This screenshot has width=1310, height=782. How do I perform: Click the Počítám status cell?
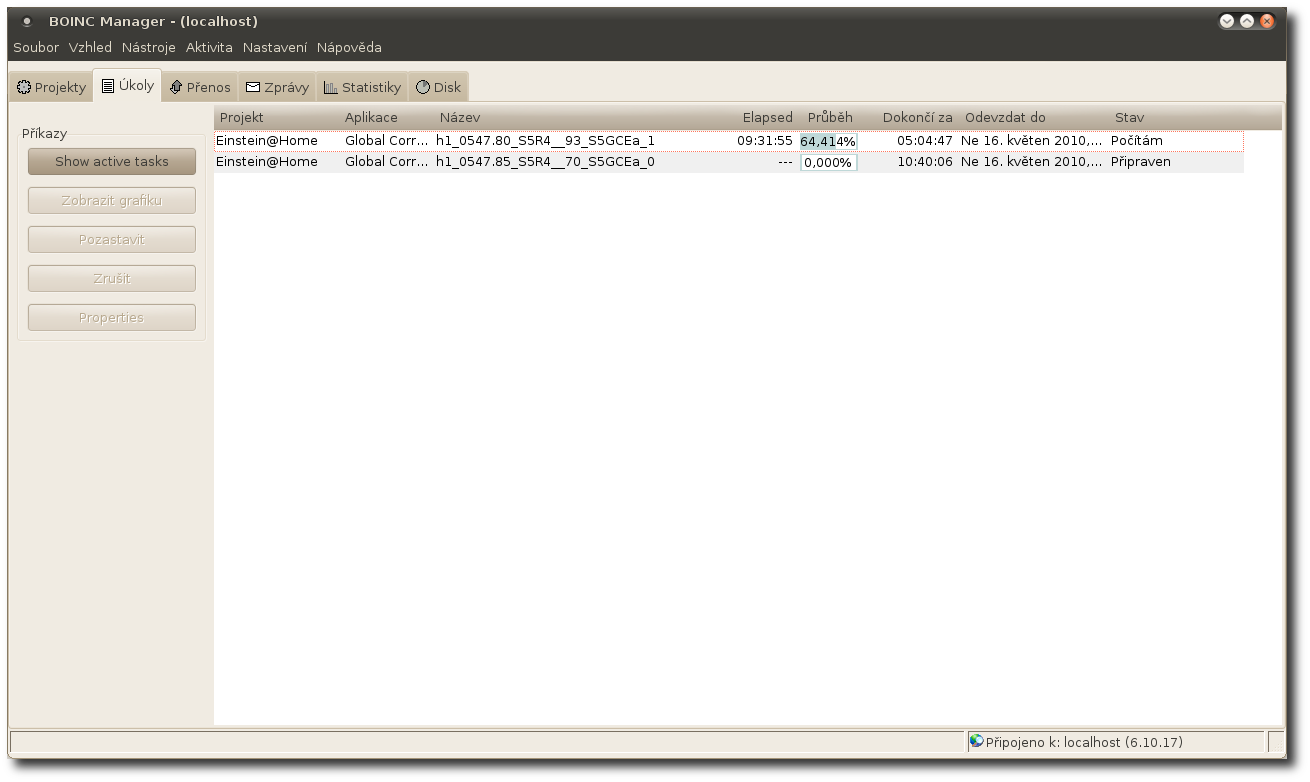tap(1137, 141)
